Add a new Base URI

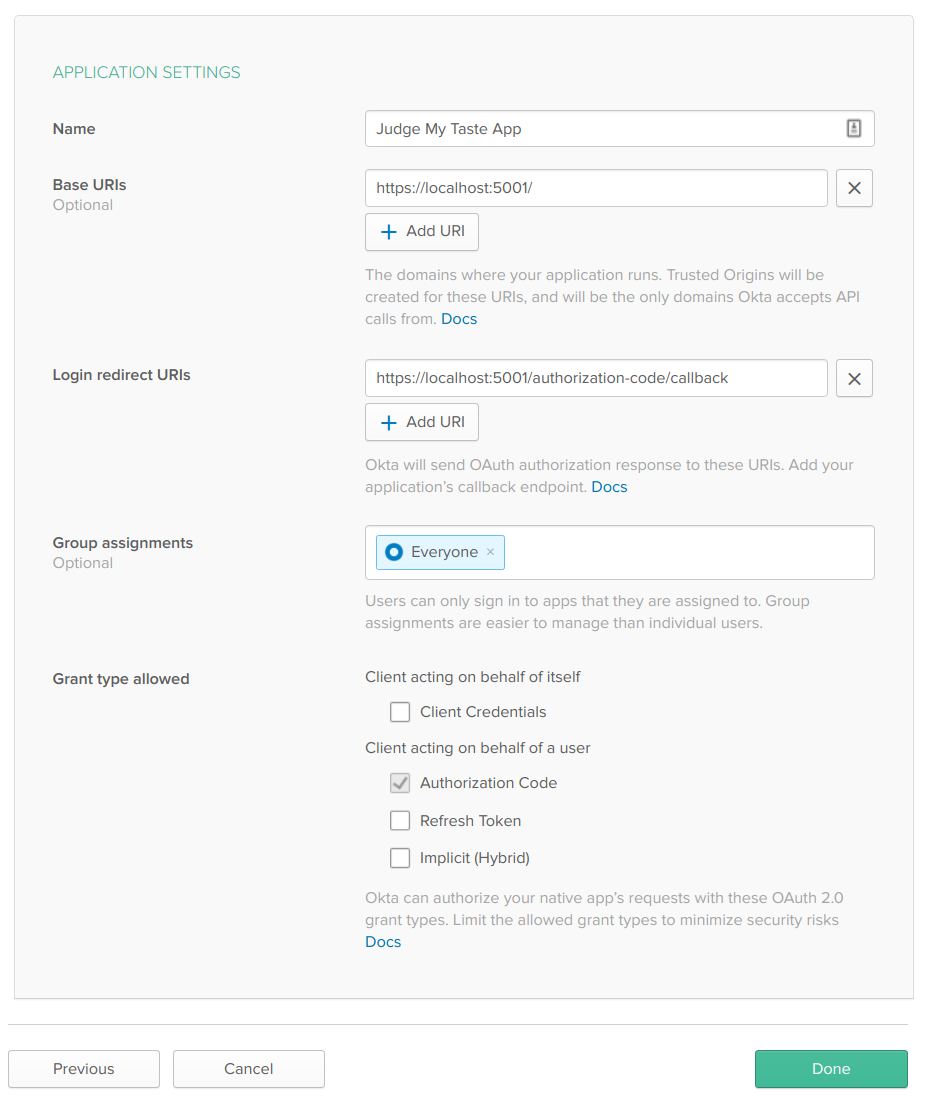point(422,231)
